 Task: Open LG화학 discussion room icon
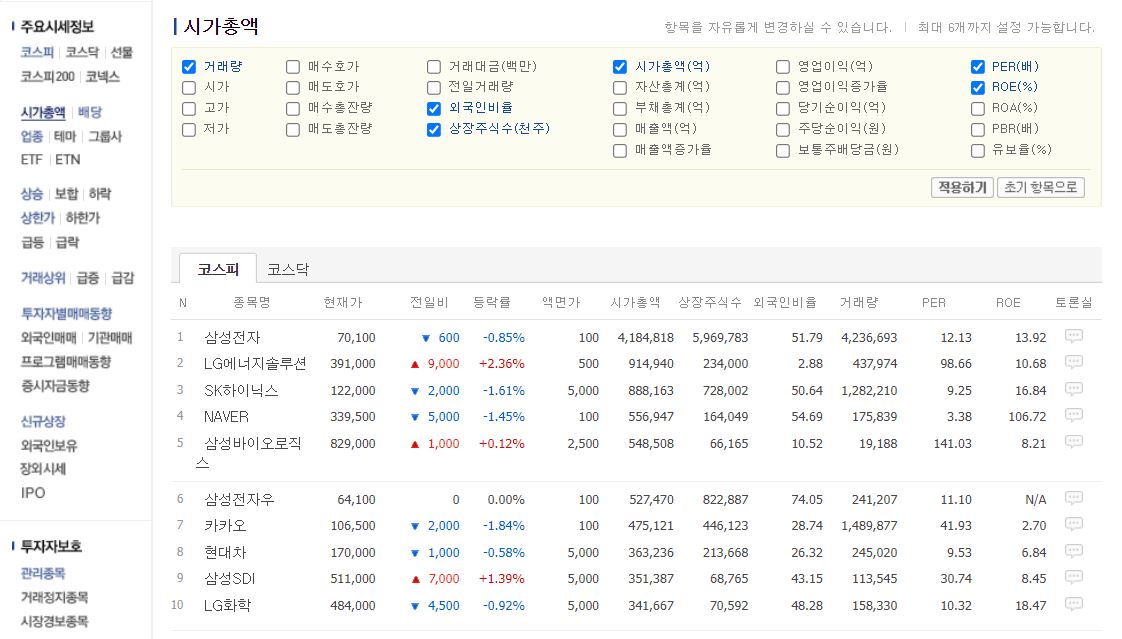pyautogui.click(x=1073, y=604)
